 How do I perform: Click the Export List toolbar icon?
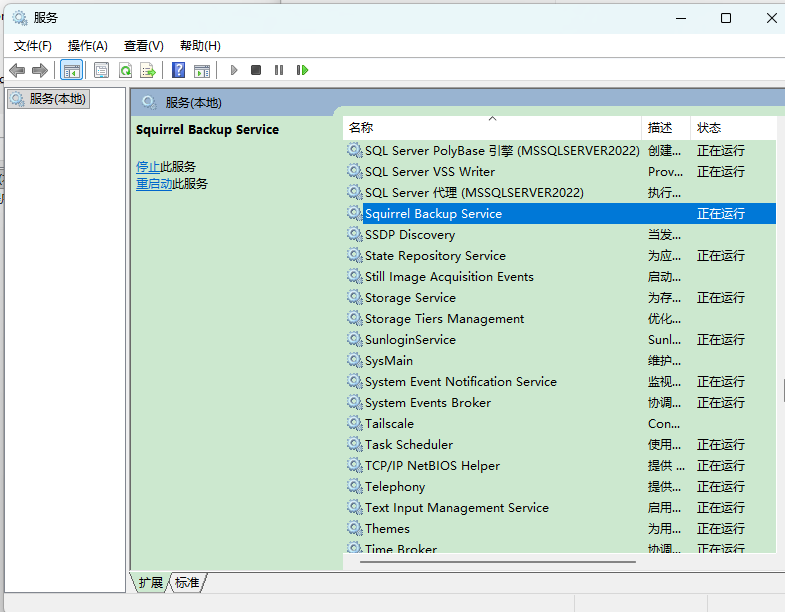(x=148, y=70)
